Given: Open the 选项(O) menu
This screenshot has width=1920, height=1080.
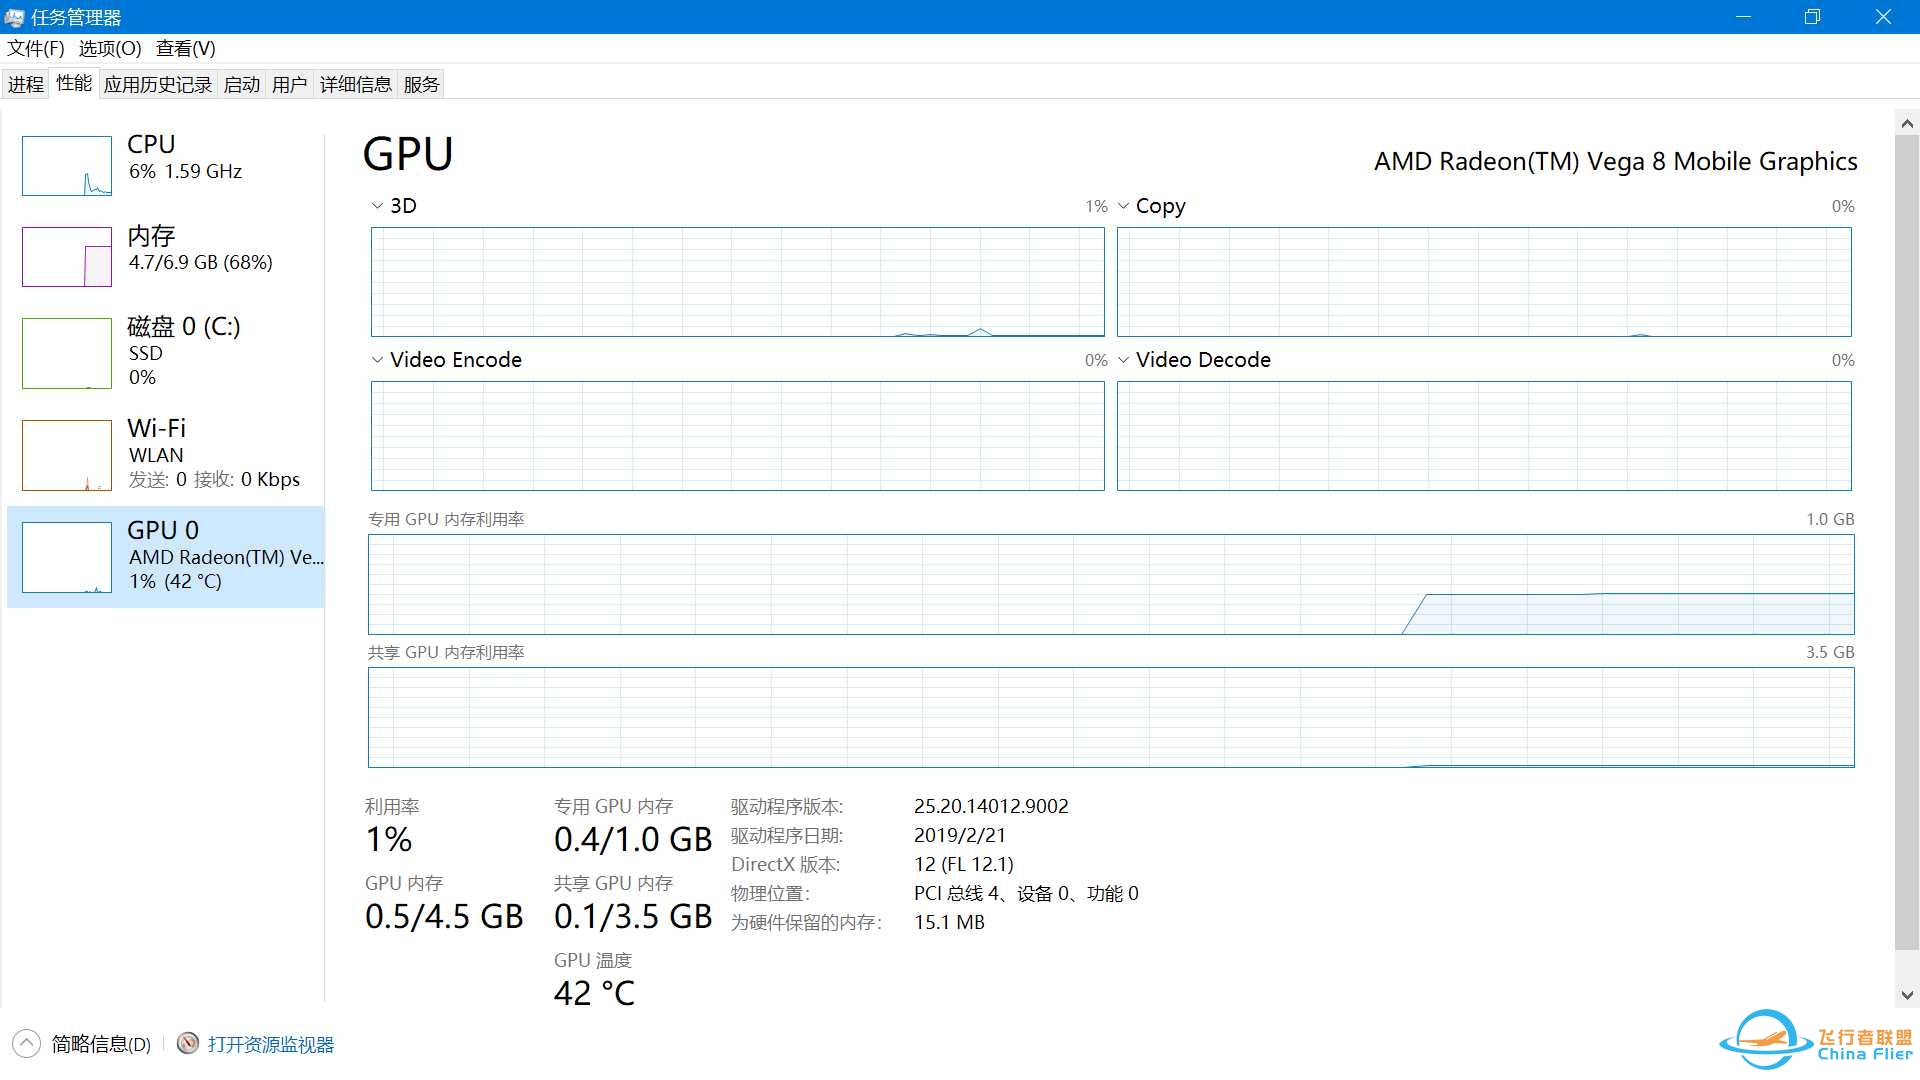Looking at the screenshot, I should [x=110, y=48].
